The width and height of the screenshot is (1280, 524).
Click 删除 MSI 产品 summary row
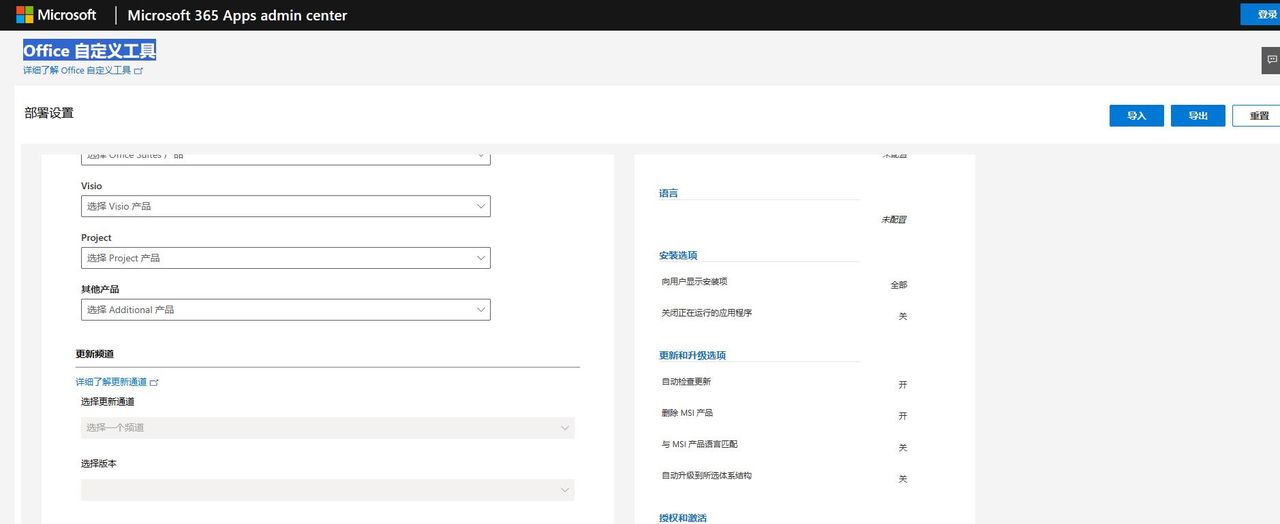point(785,414)
